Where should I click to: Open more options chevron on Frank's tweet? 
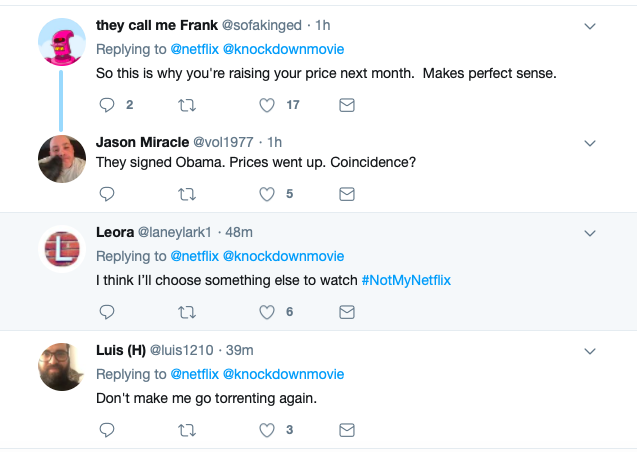(590, 26)
